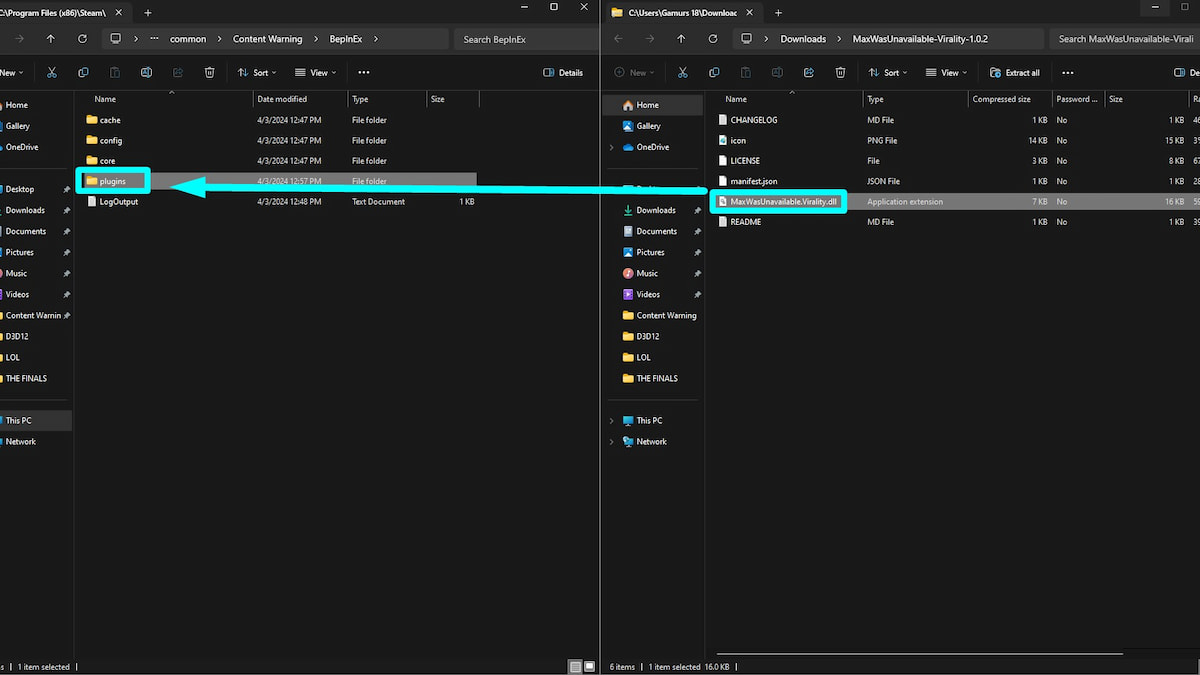Click the Delete trash icon in left window
The width and height of the screenshot is (1200, 675).
pyautogui.click(x=209, y=73)
